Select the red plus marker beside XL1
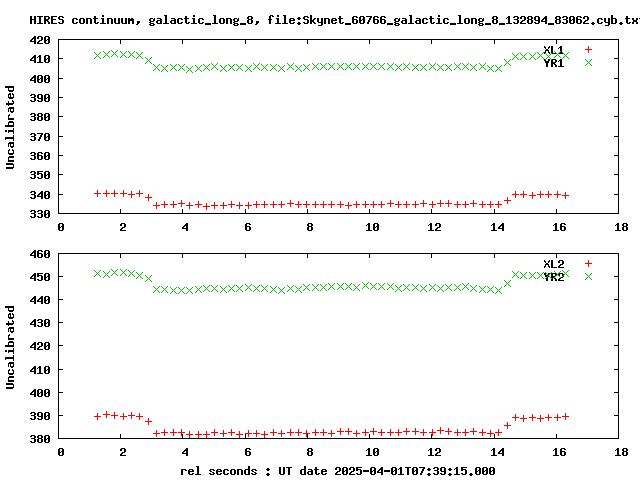Viewport: 640px width, 480px height. pos(588,50)
